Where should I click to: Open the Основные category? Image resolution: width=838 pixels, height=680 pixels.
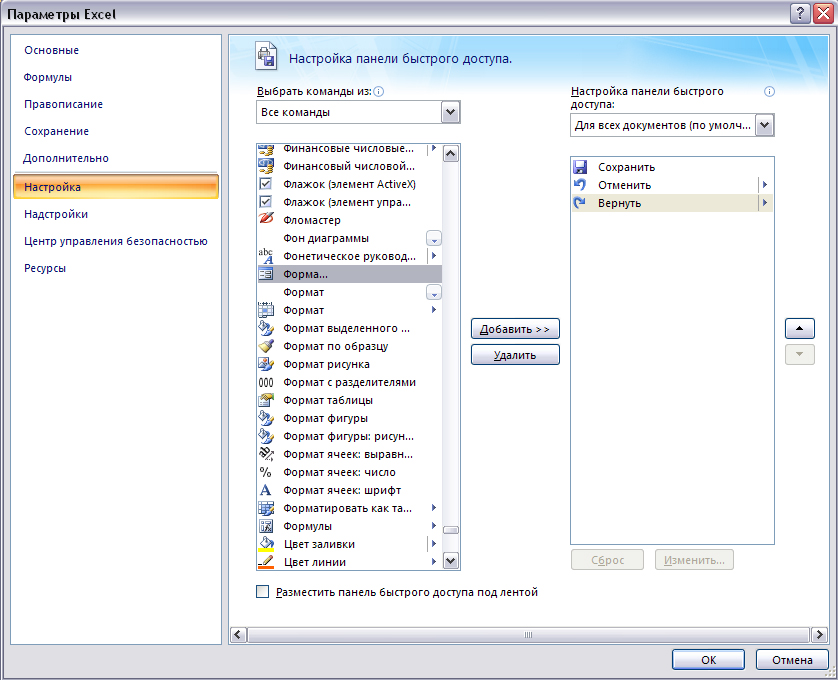[x=51, y=50]
